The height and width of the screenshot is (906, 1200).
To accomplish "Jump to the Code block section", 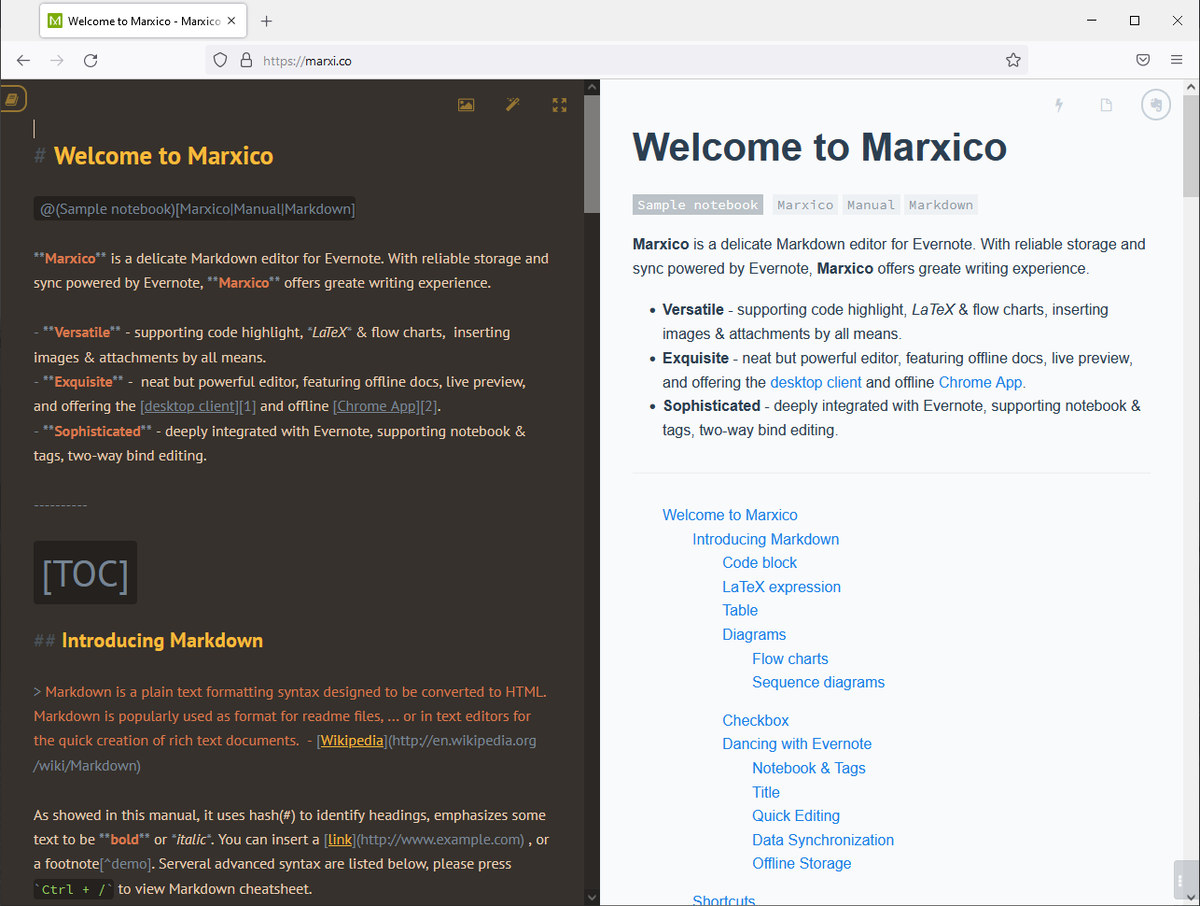I will 760,563.
